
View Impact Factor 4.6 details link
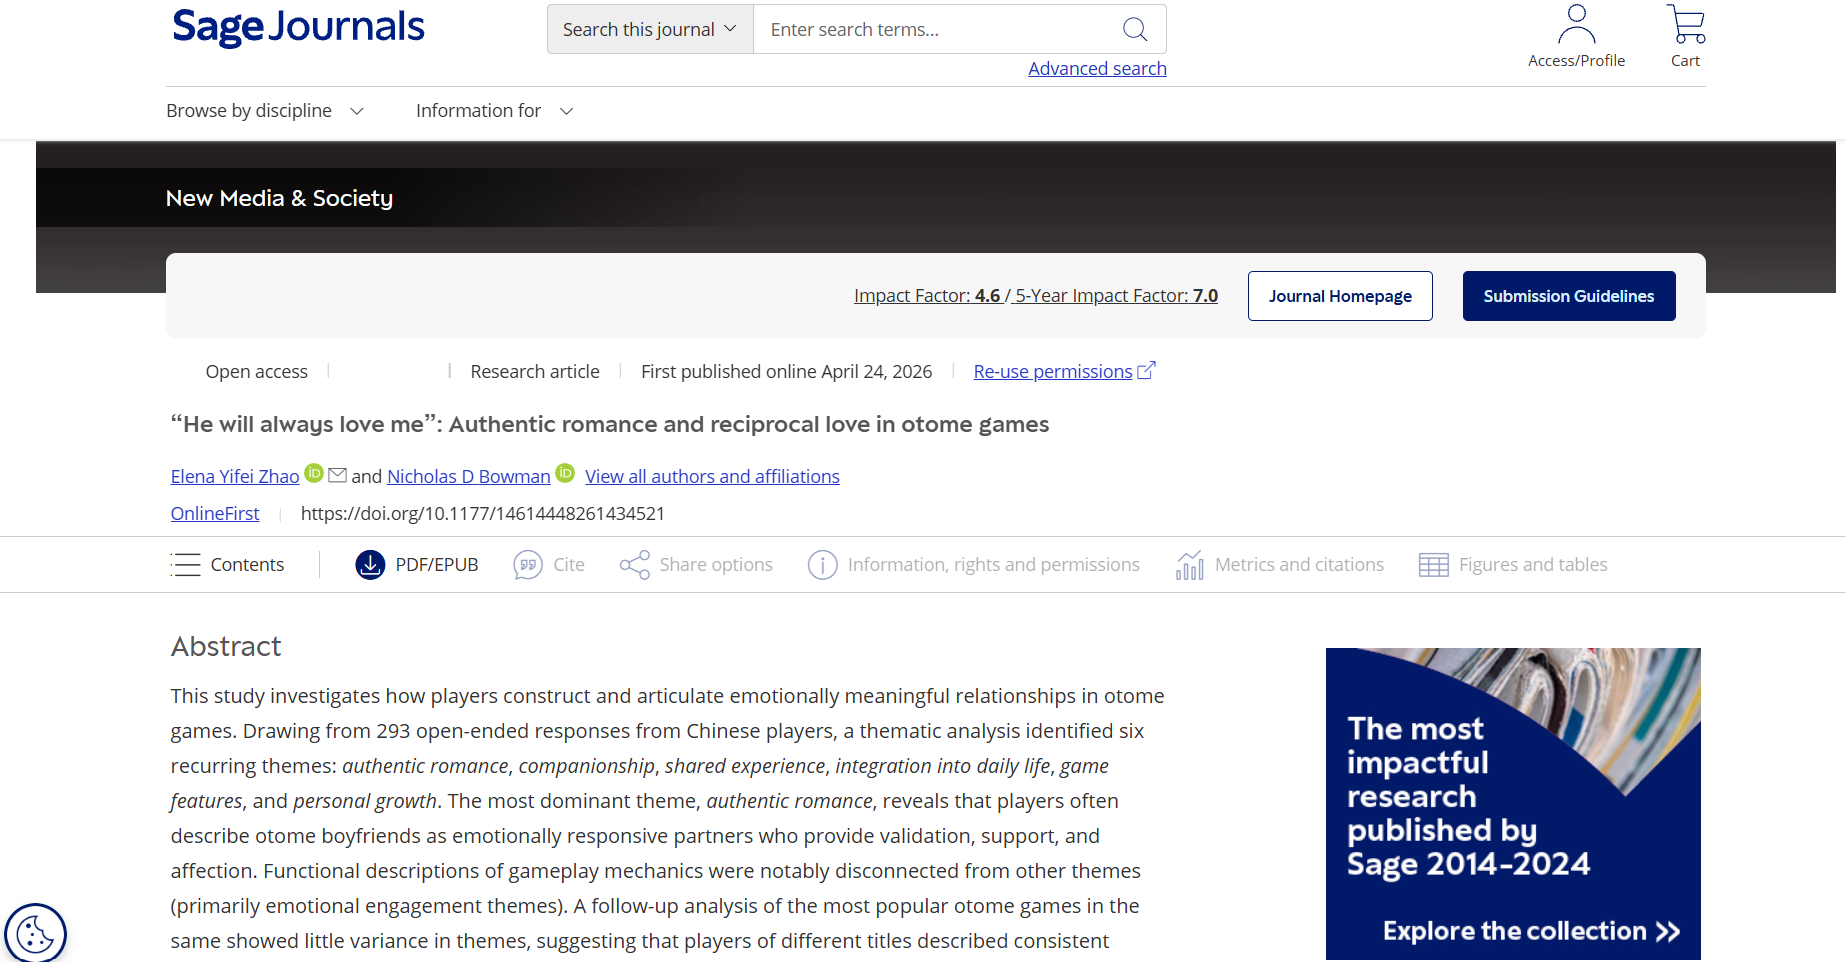pyautogui.click(x=1036, y=296)
